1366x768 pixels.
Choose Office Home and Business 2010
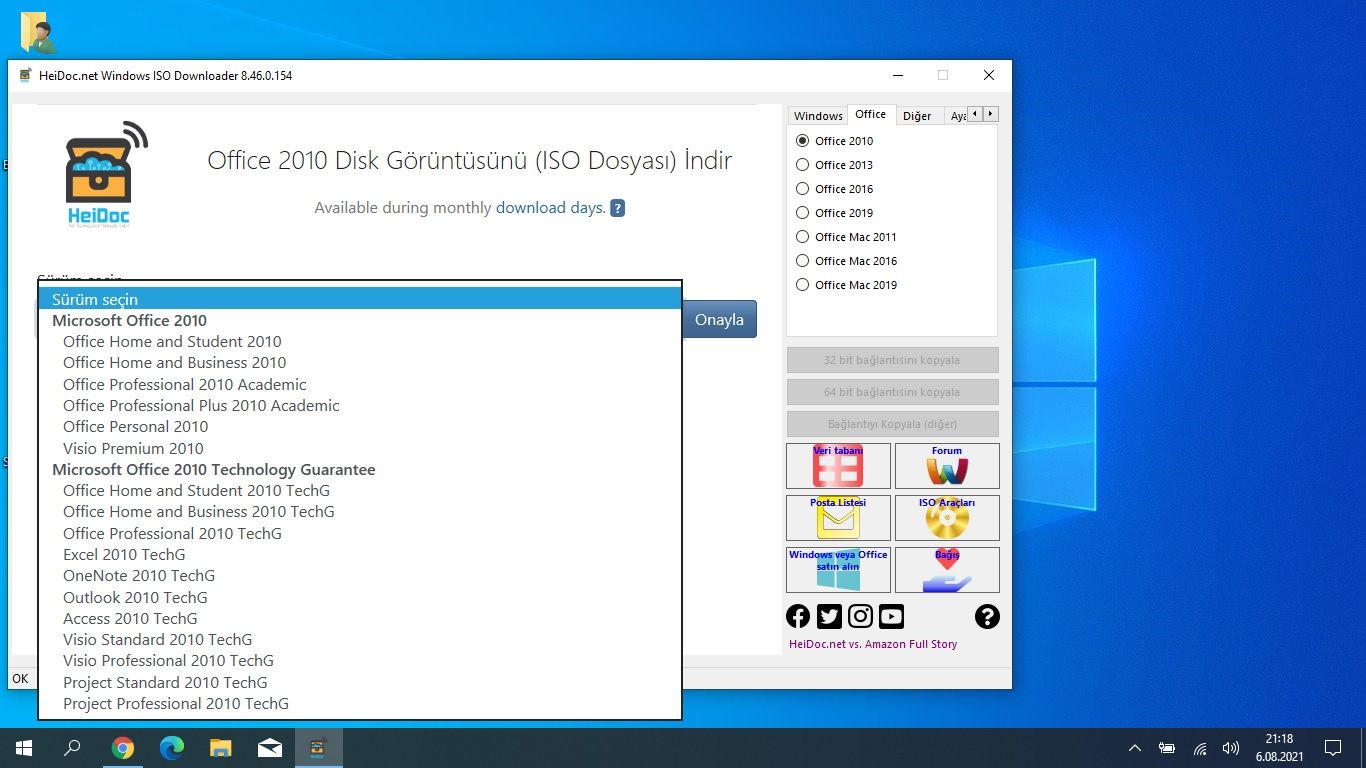(360, 363)
